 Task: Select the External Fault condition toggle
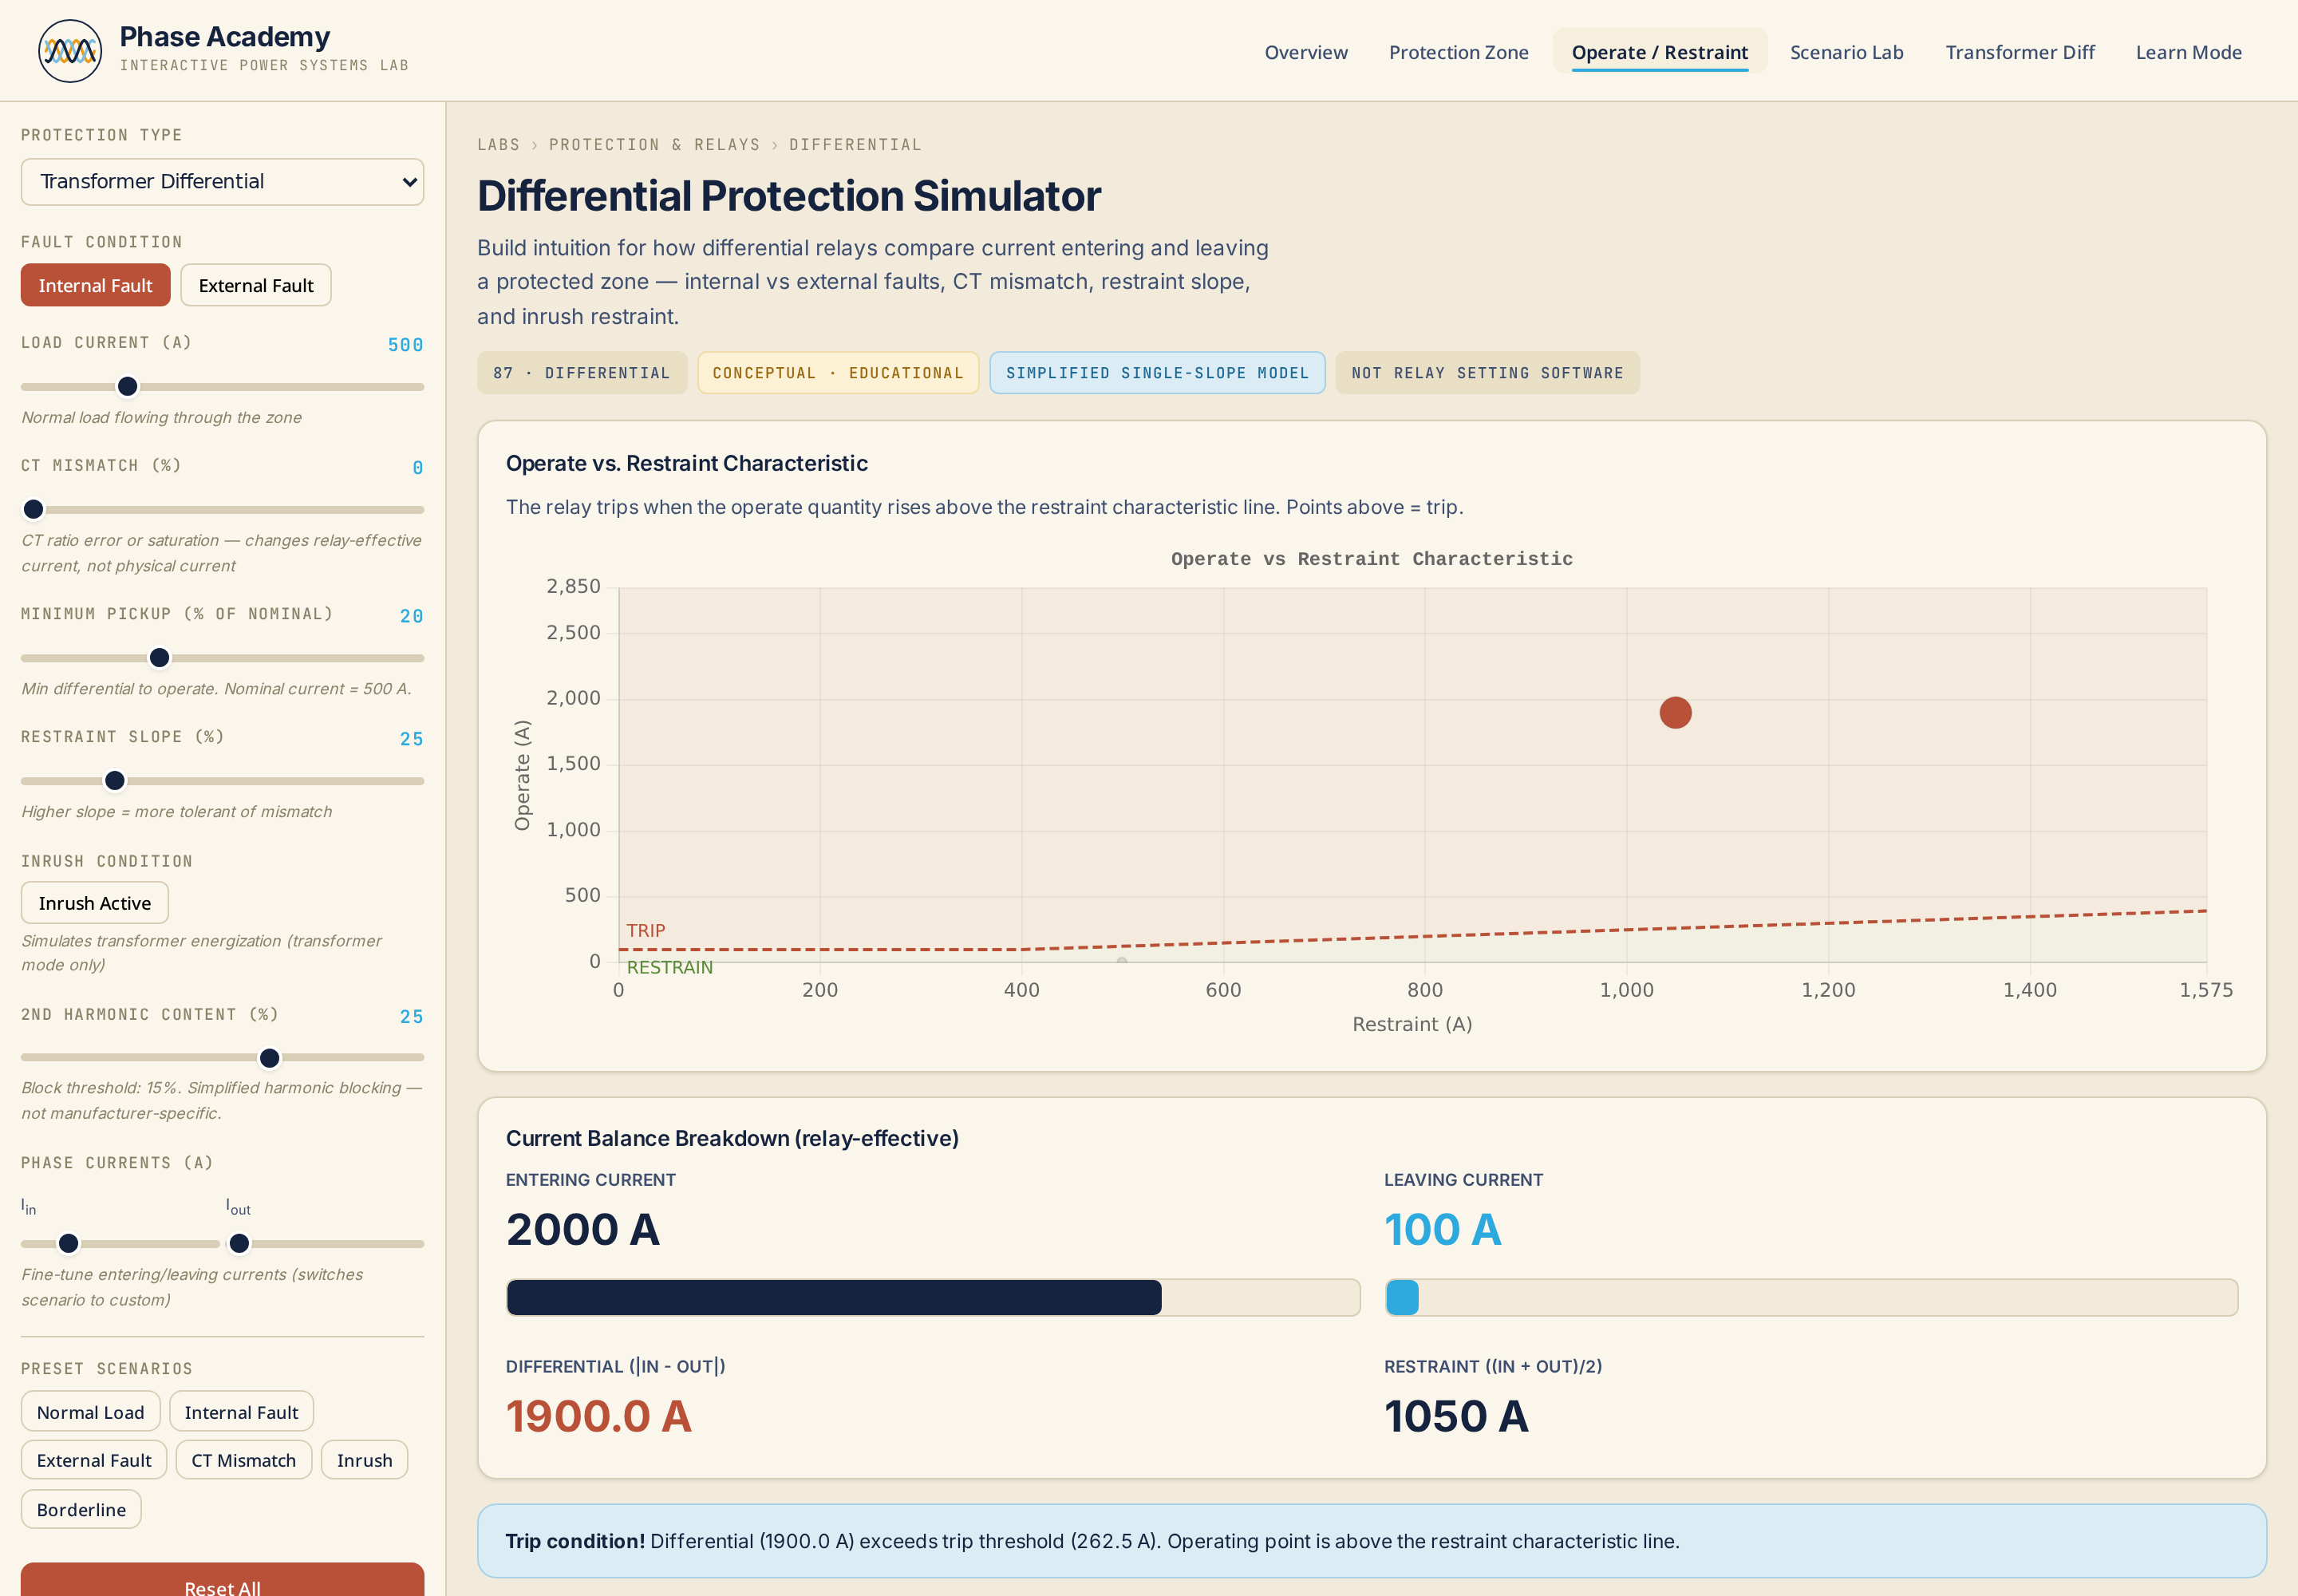pyautogui.click(x=256, y=286)
